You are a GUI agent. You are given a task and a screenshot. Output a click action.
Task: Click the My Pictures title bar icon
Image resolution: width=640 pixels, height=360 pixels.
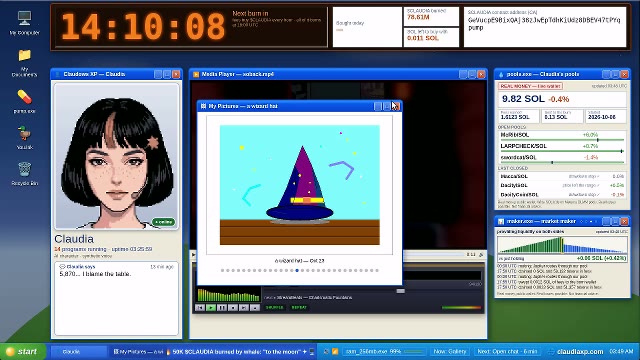click(203, 106)
